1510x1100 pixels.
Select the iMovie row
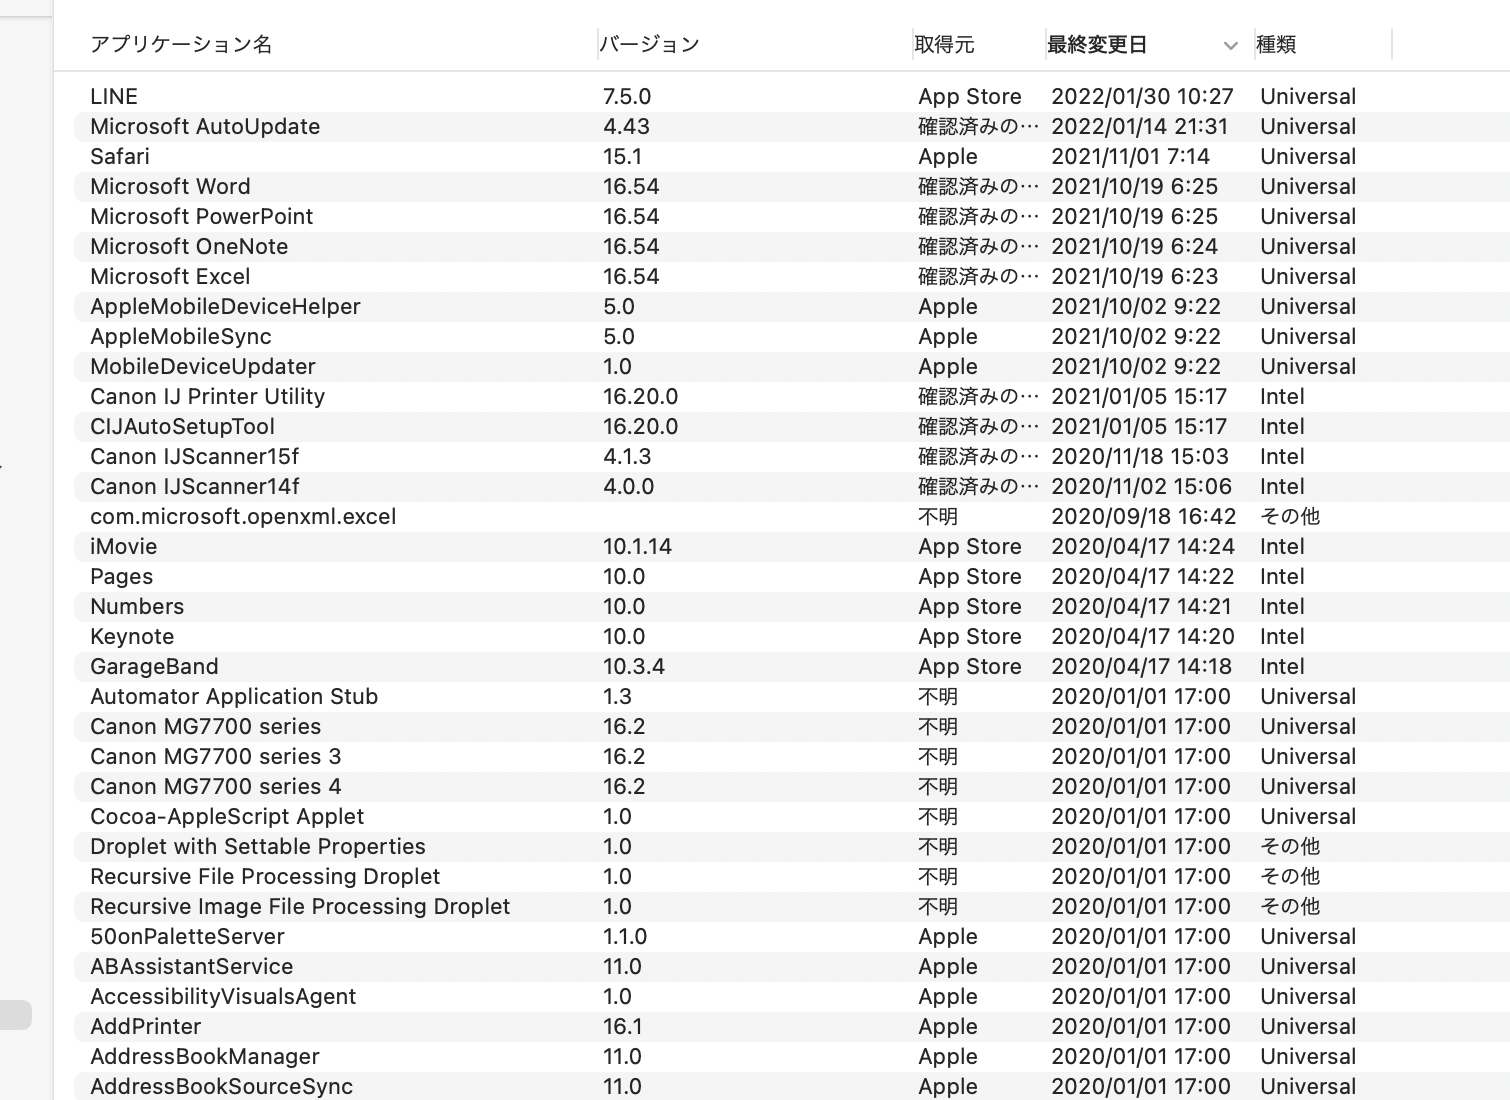tap(124, 547)
